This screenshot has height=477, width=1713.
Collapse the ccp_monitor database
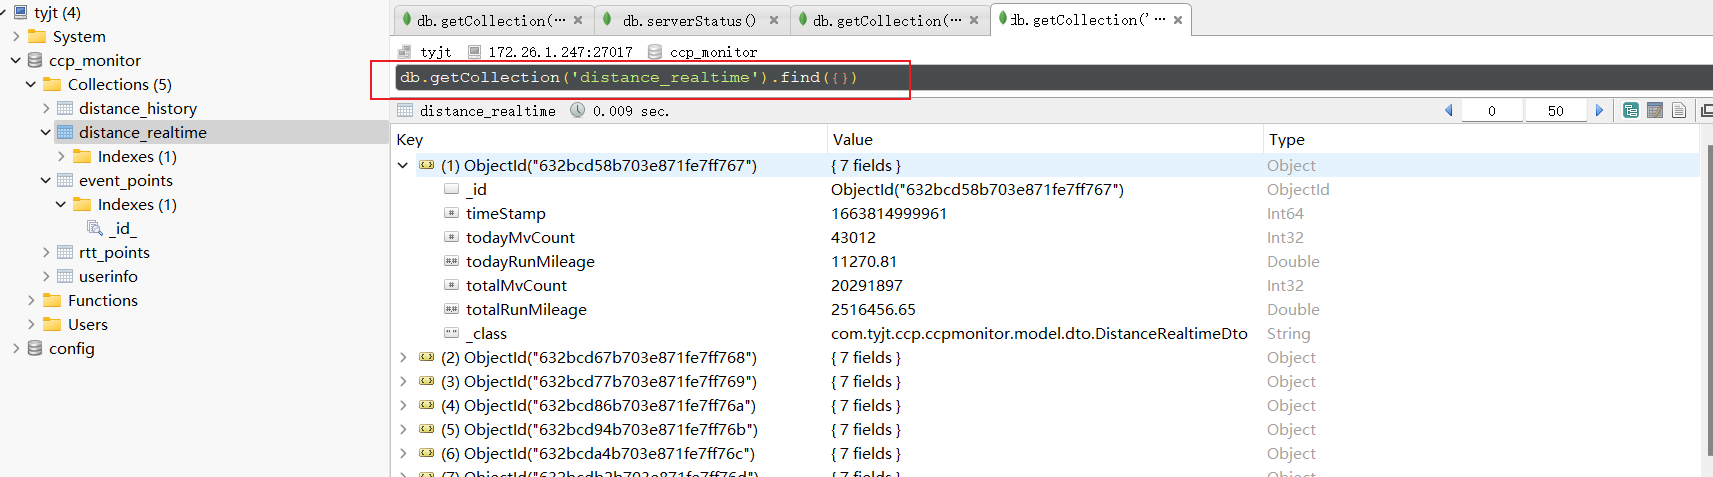[x=16, y=61]
